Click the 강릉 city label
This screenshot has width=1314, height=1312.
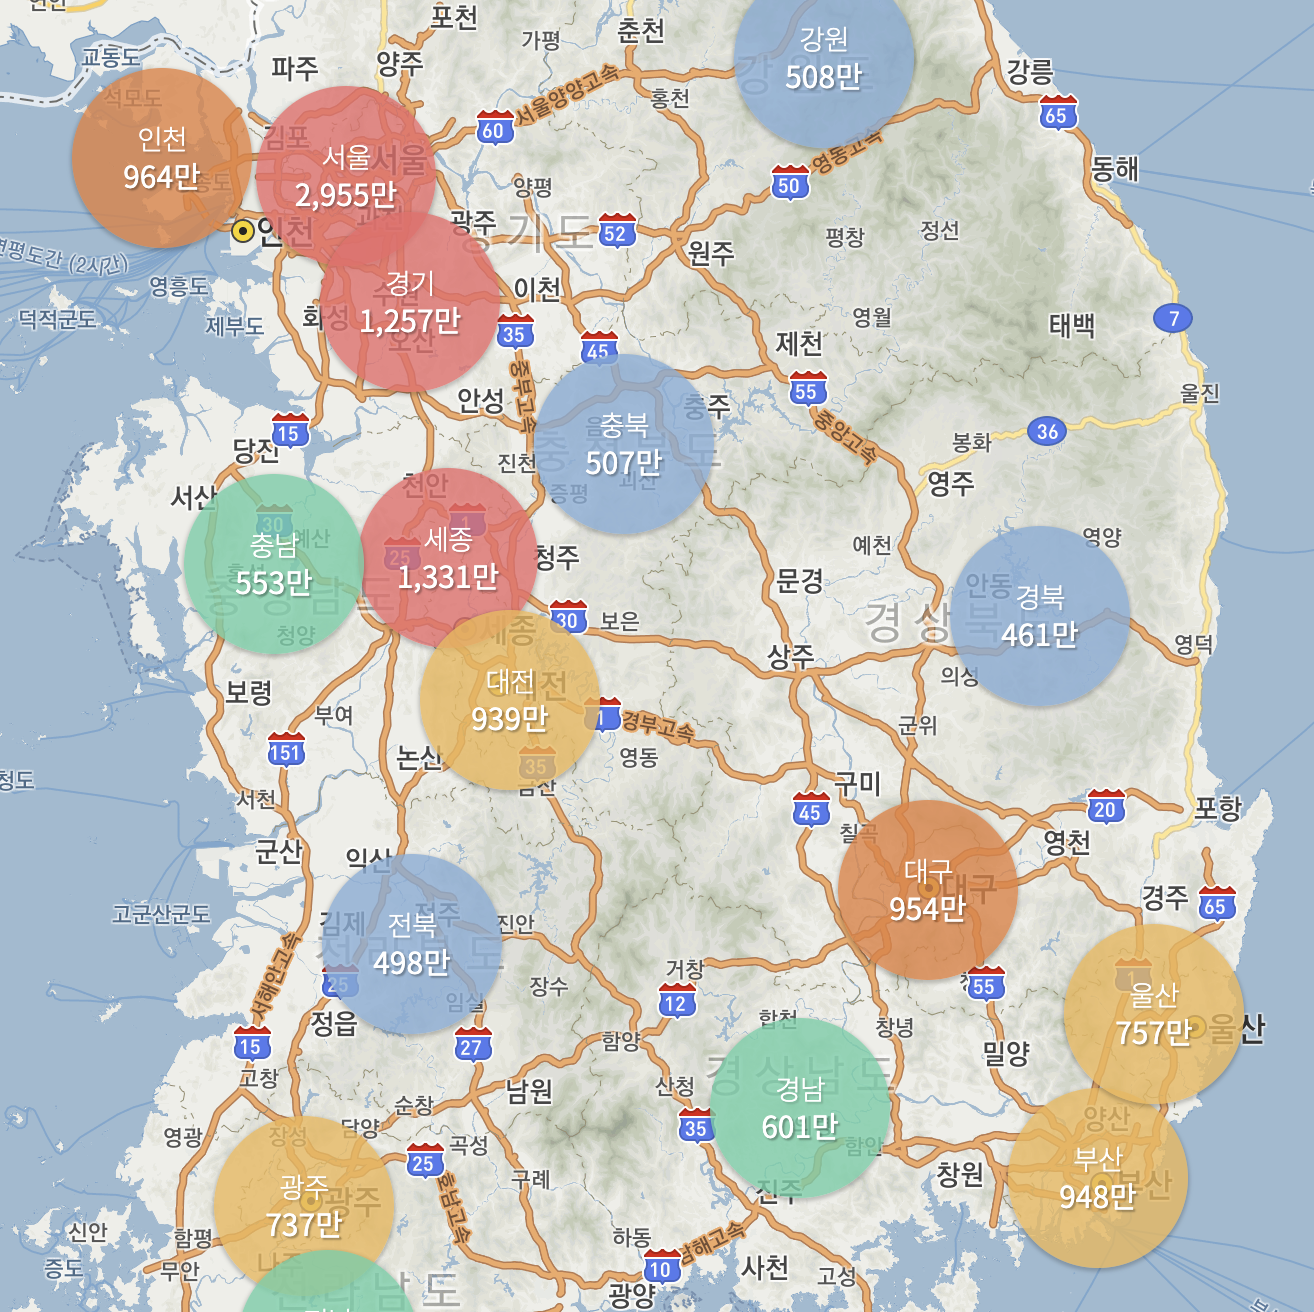coord(1031,71)
